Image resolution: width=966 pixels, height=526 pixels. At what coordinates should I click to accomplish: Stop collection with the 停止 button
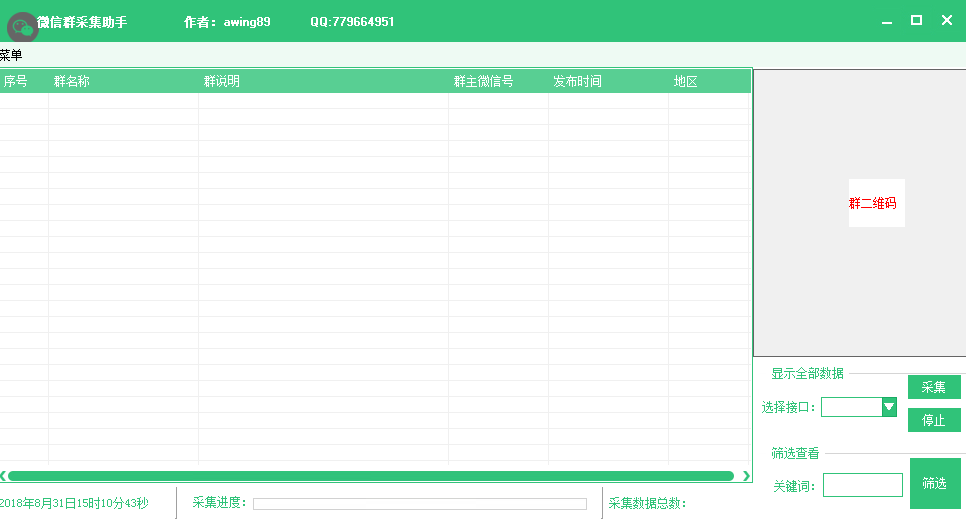coord(934,420)
